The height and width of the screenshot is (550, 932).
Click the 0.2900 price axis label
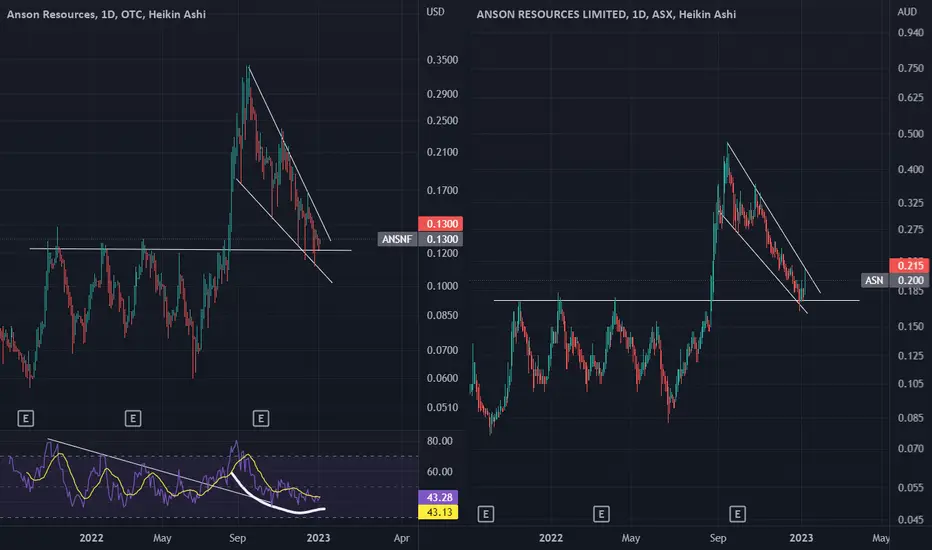[442, 94]
